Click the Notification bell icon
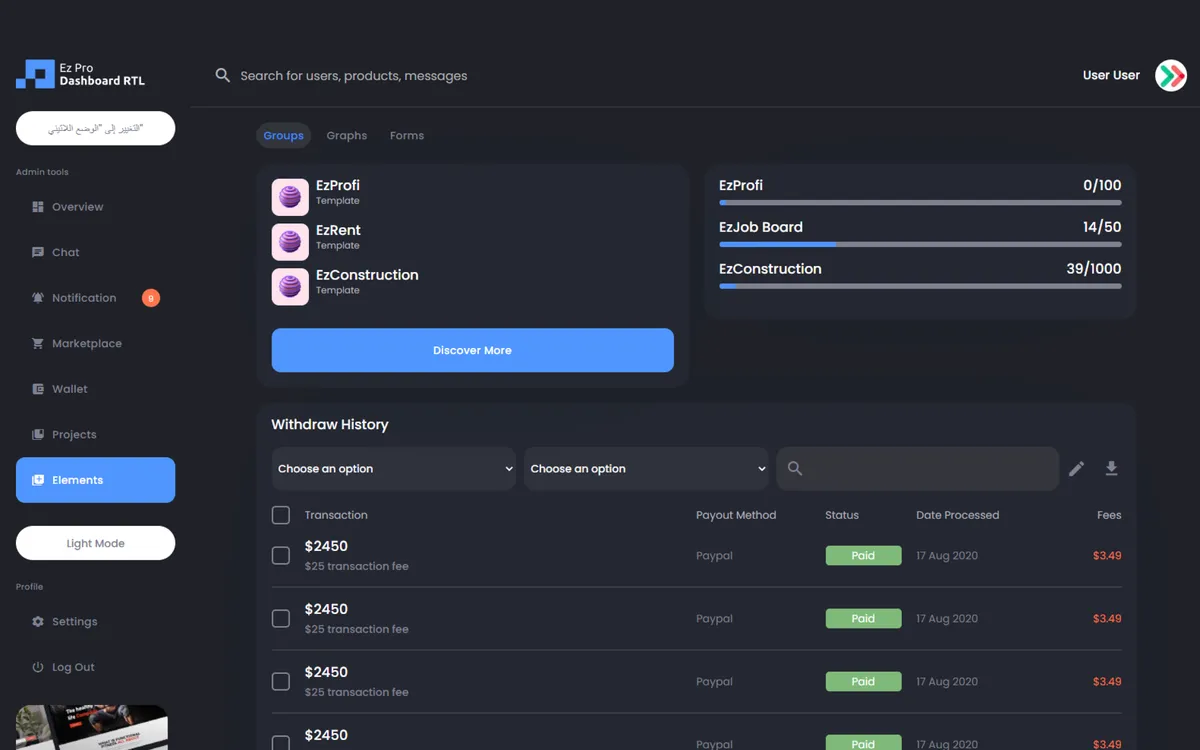 coord(38,298)
